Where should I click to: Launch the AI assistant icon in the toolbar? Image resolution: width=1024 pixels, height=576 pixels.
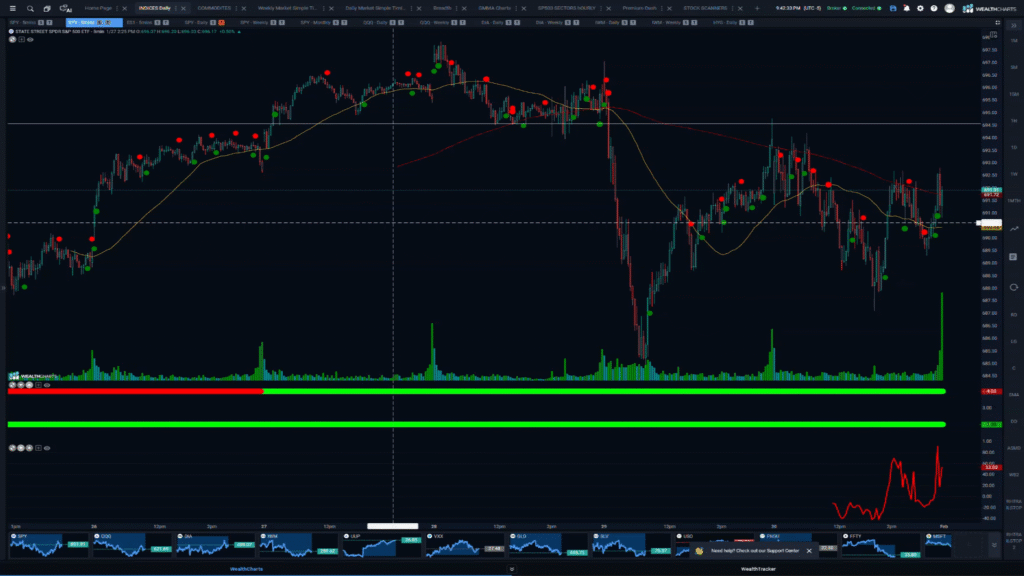tap(64, 8)
